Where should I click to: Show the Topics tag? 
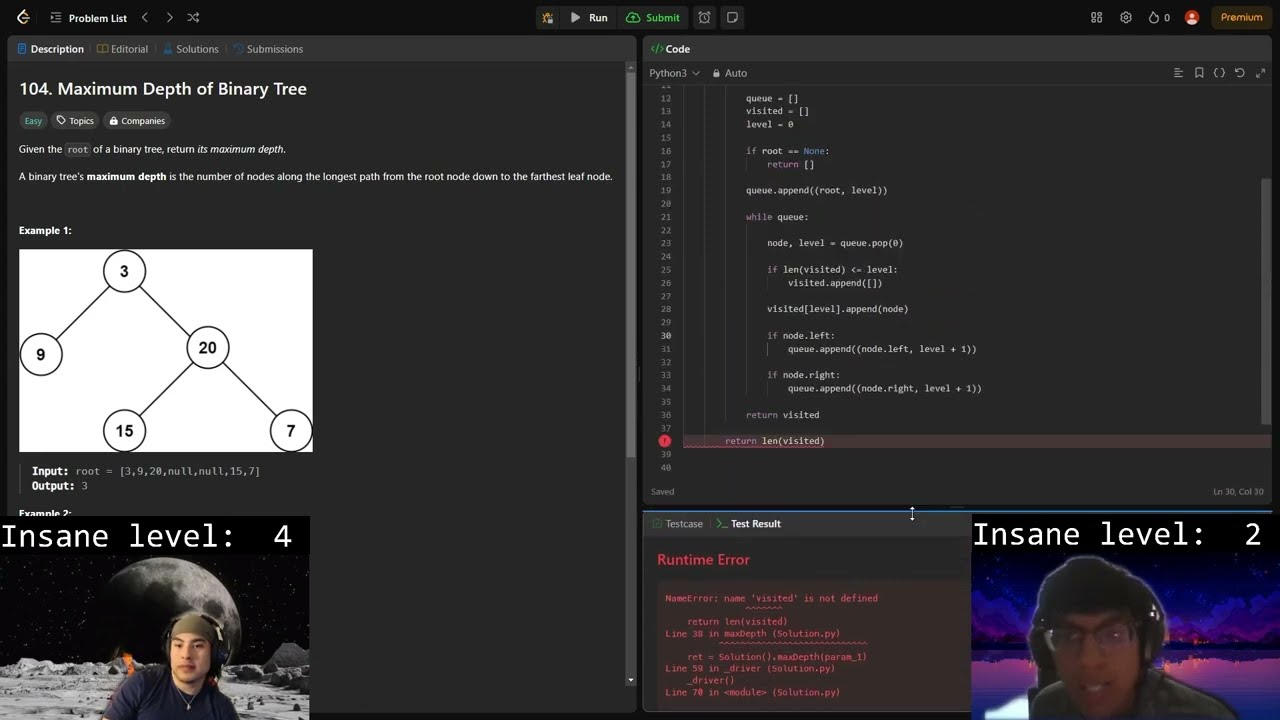tap(75, 121)
